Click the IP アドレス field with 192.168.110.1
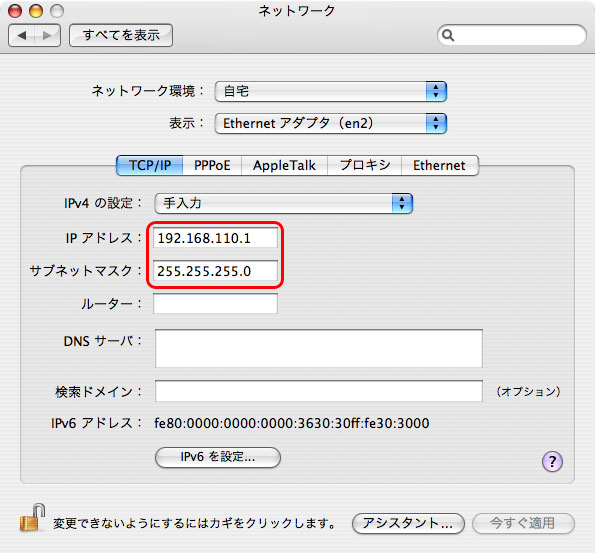This screenshot has height=553, width=595. coord(215,238)
